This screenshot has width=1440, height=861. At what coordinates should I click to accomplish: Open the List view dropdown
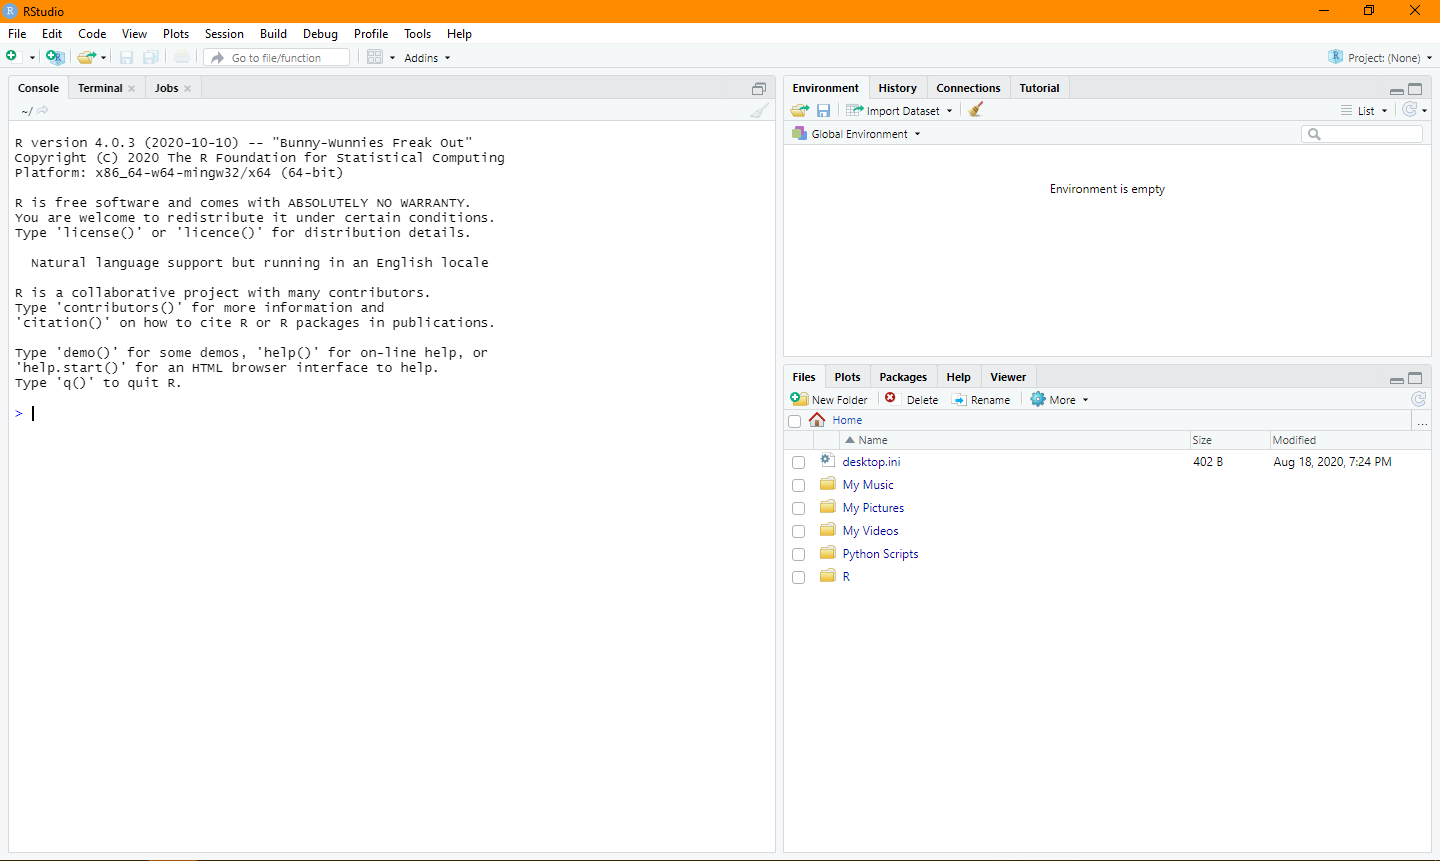click(x=1365, y=110)
